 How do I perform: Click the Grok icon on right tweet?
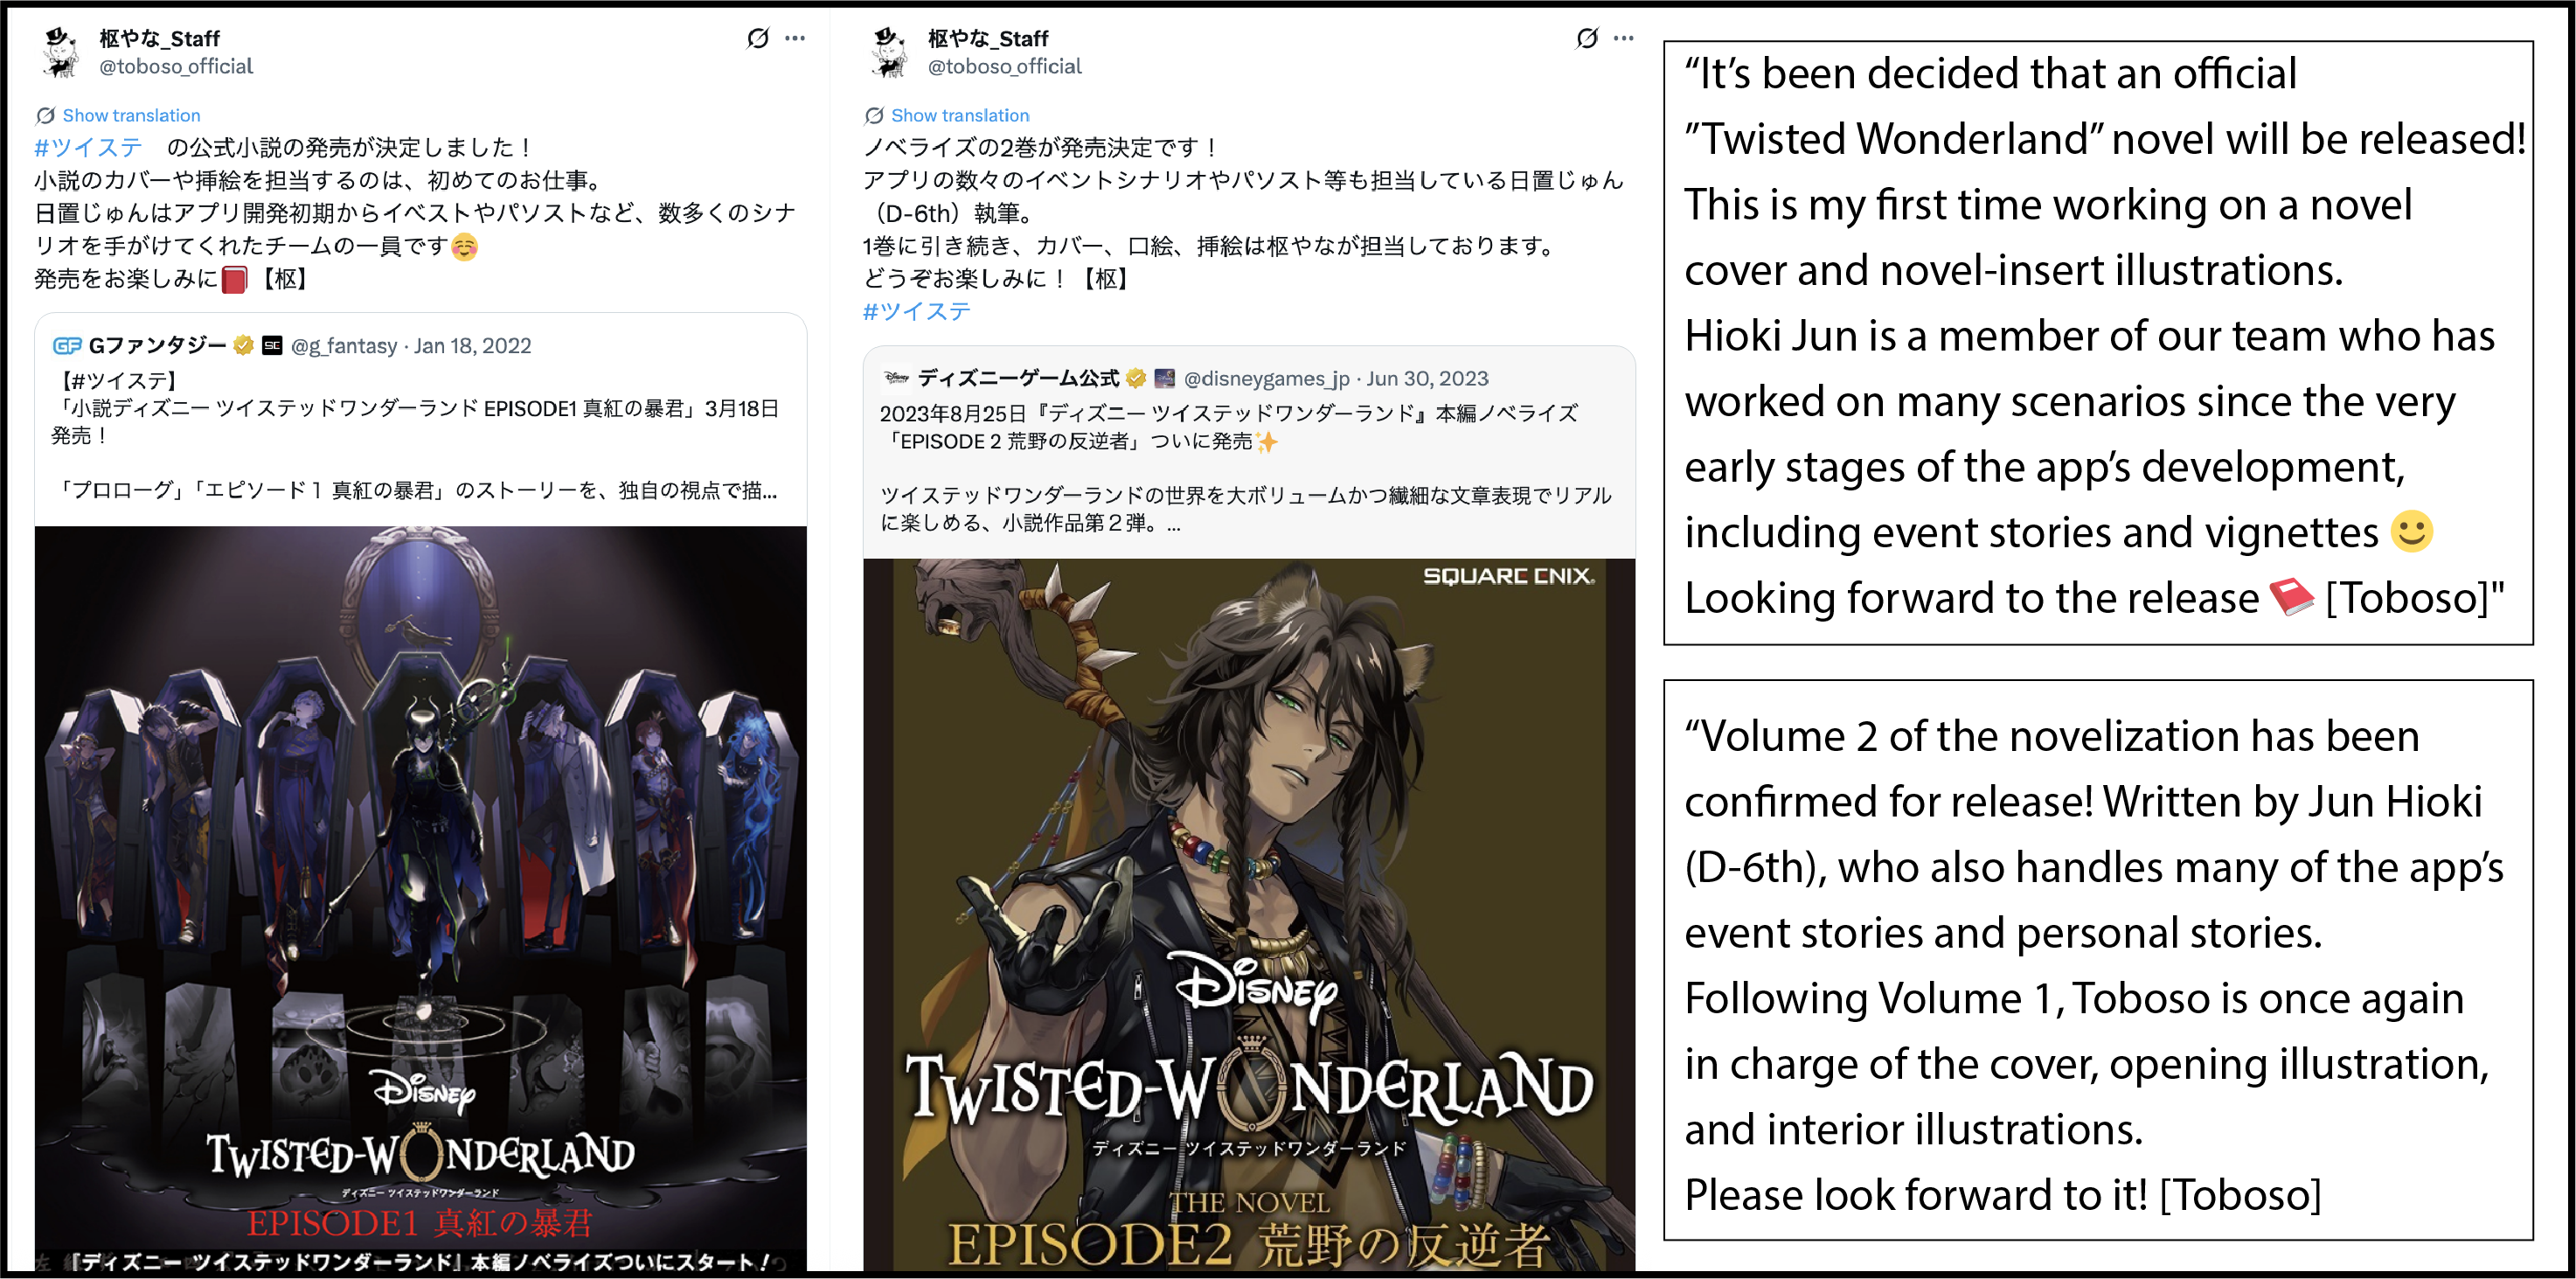pyautogui.click(x=1587, y=38)
